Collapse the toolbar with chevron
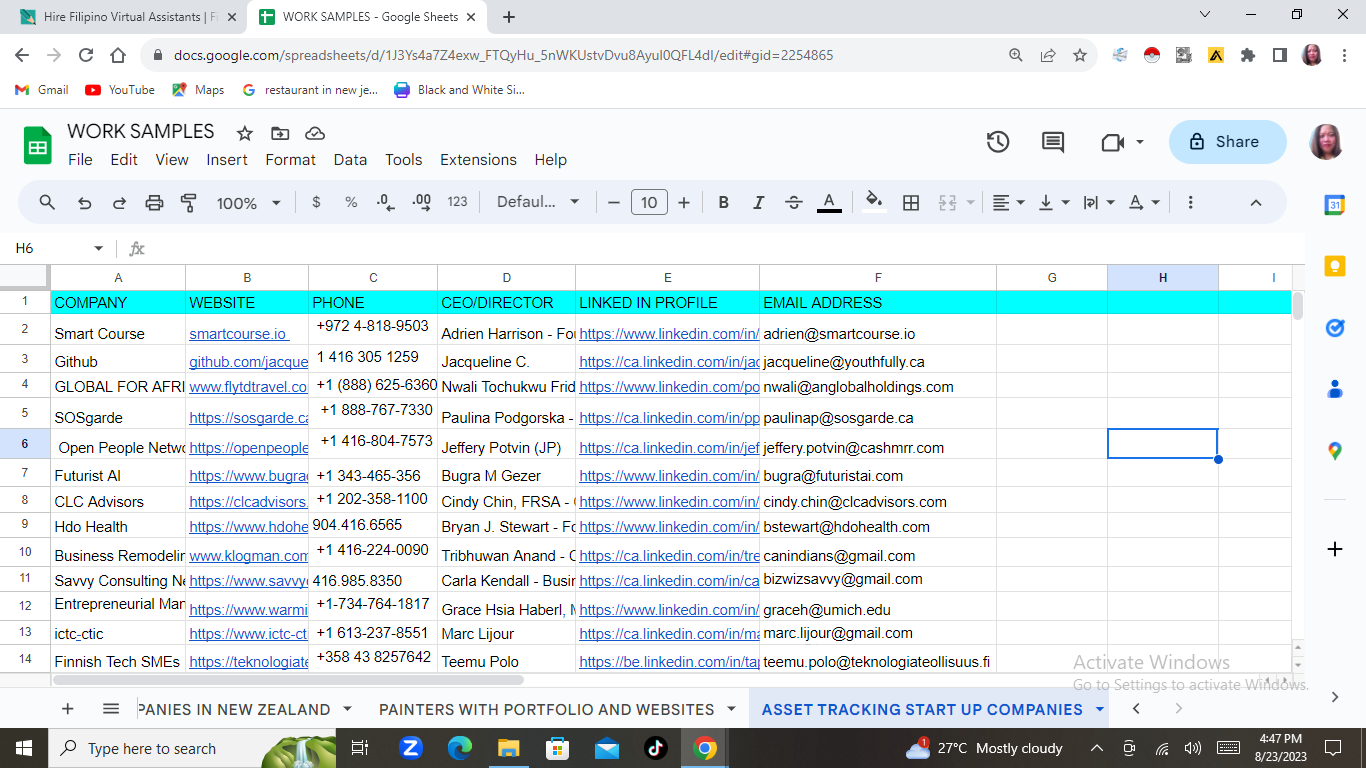Viewport: 1366px width, 768px height. 1256,202
